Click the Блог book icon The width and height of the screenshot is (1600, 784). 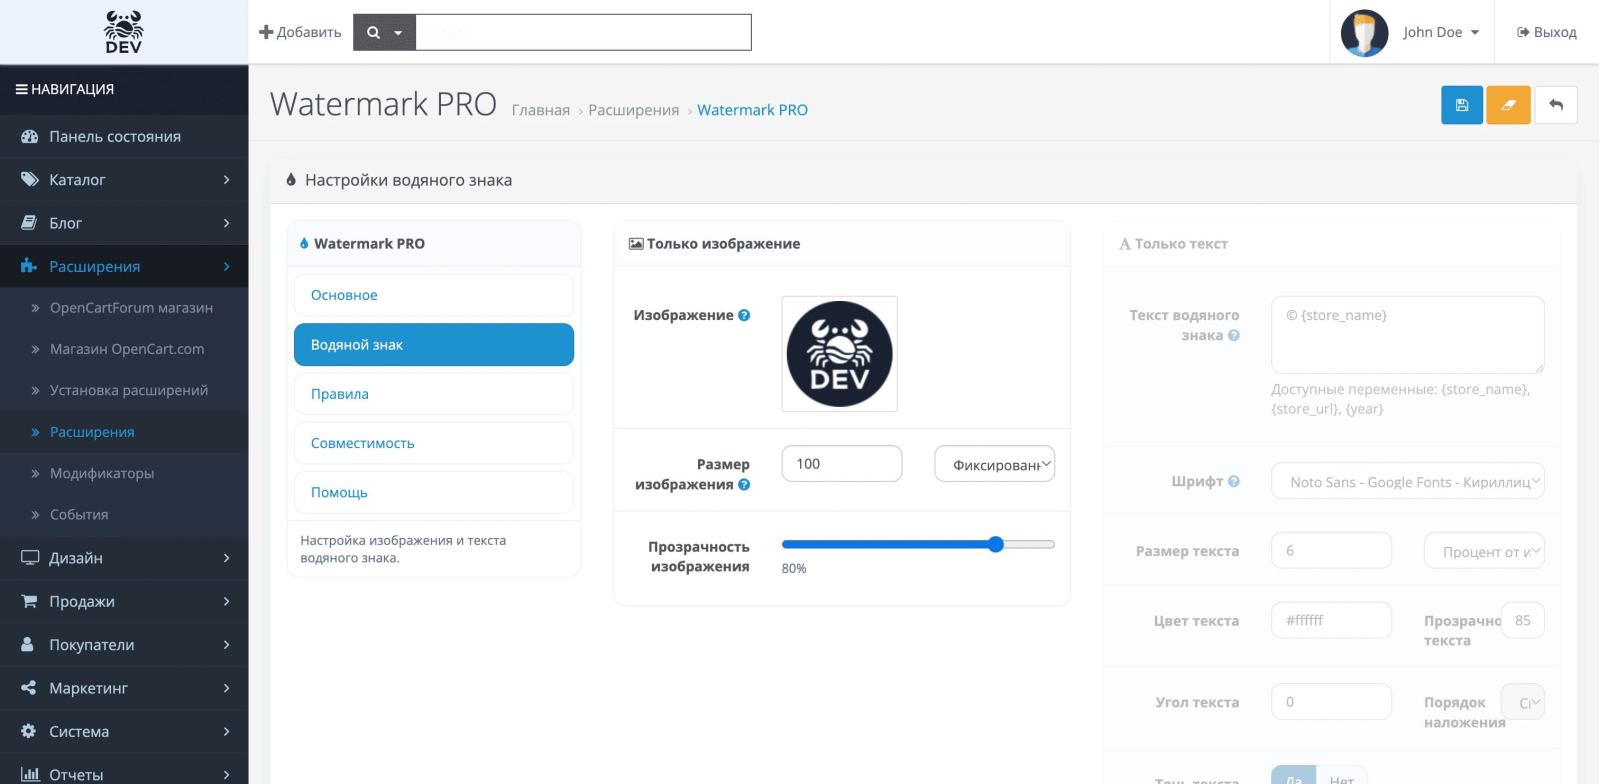coord(29,223)
